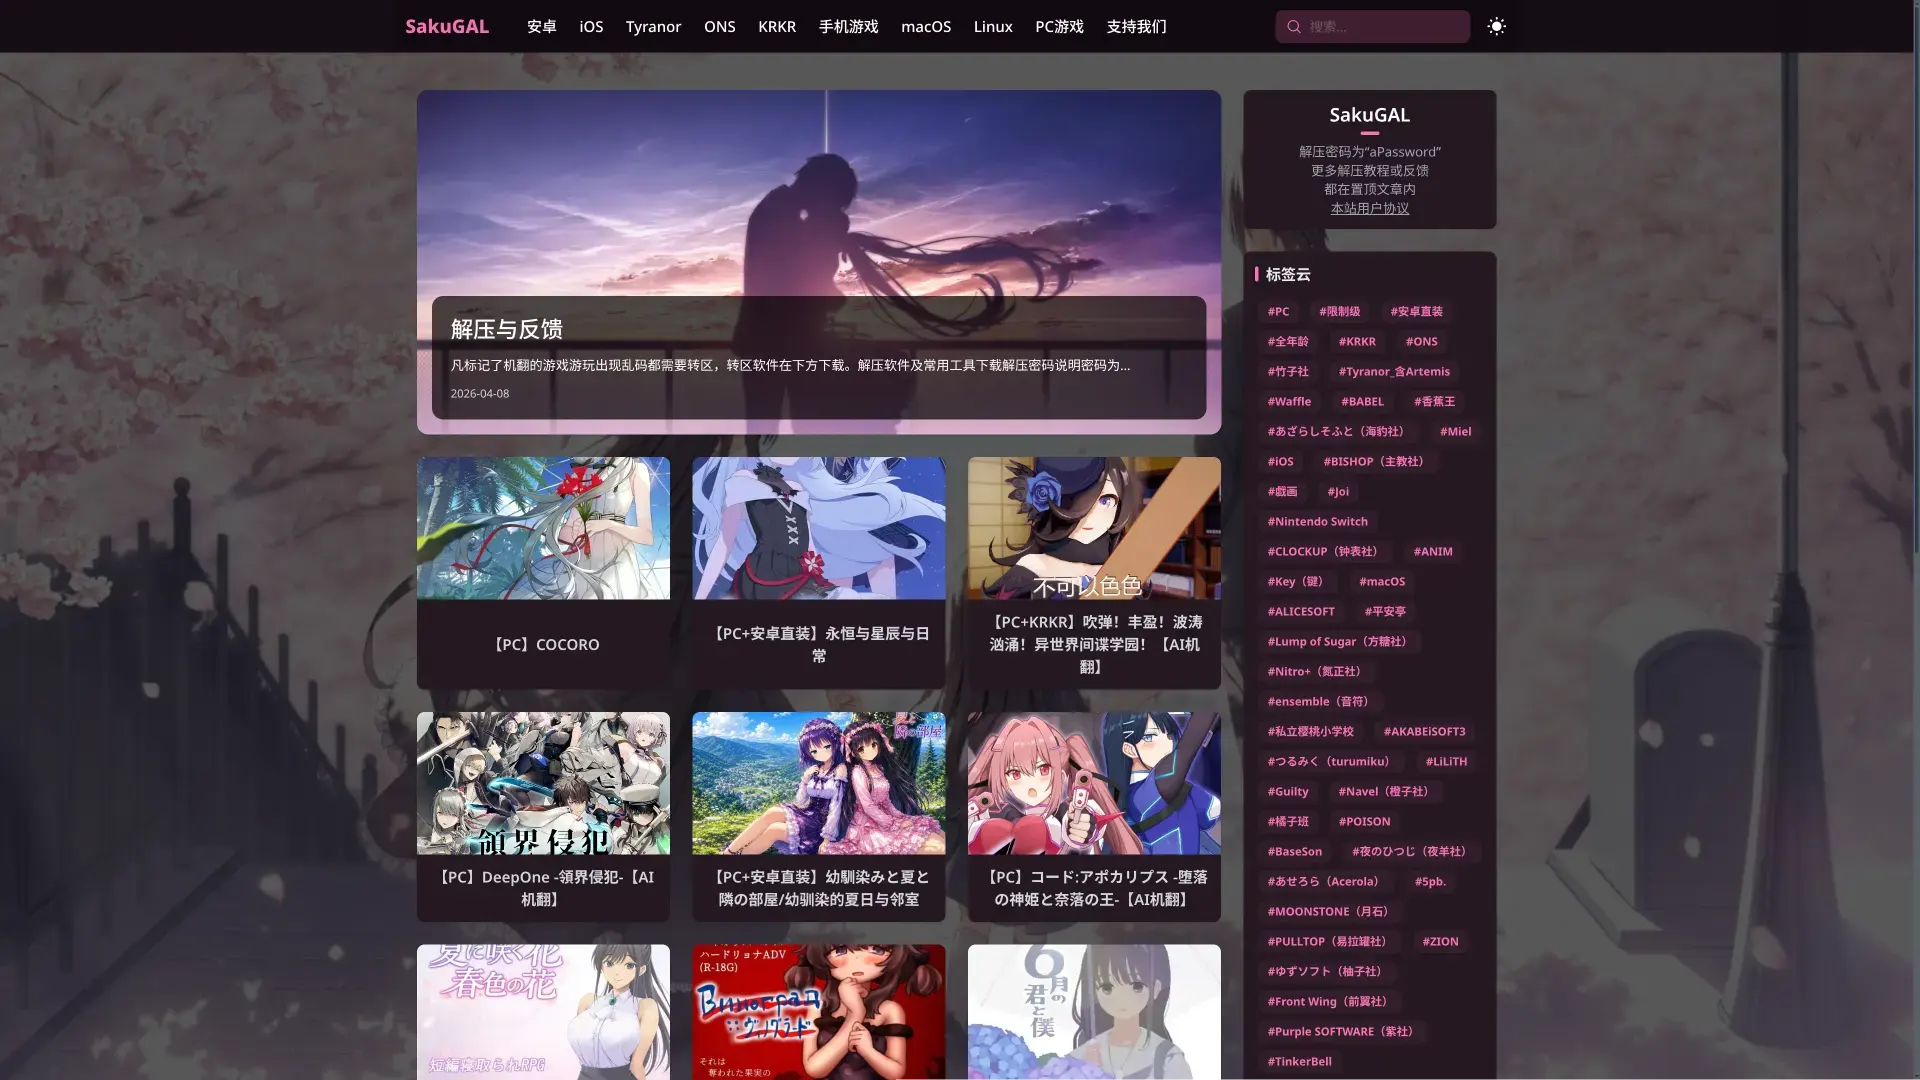Click the #AKABEiSOFT3 tag
This screenshot has height=1080, width=1920.
point(1424,732)
